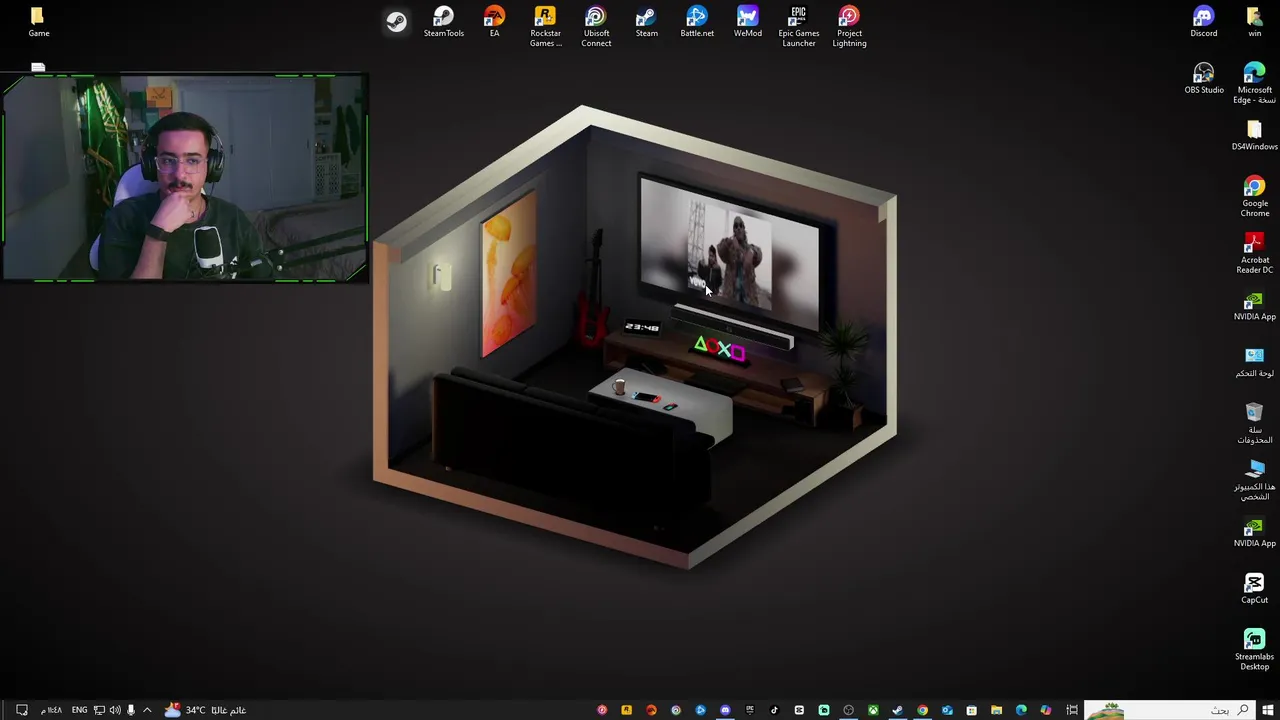The image size is (1280, 720).
Task: Open the Recycle Bin (سلة المحذوفات) icon
Action: point(1254,424)
